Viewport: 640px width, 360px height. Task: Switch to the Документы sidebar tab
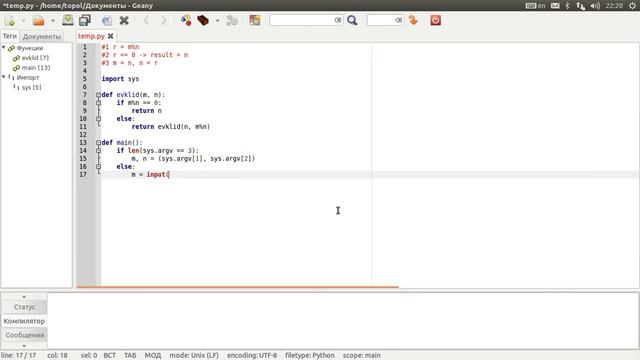pos(42,36)
